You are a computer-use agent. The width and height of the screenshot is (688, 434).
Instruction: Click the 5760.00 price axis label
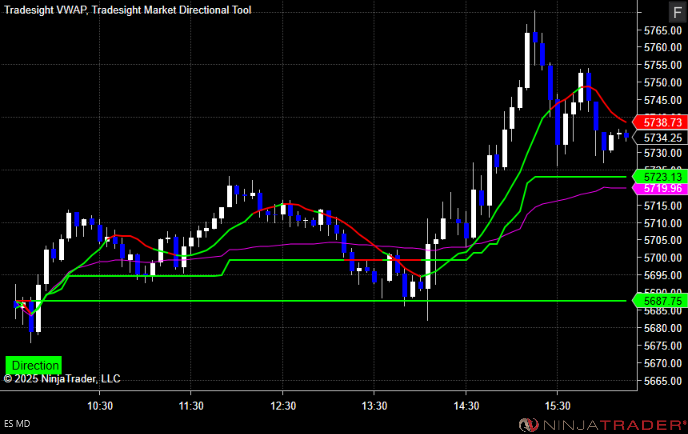(x=663, y=47)
